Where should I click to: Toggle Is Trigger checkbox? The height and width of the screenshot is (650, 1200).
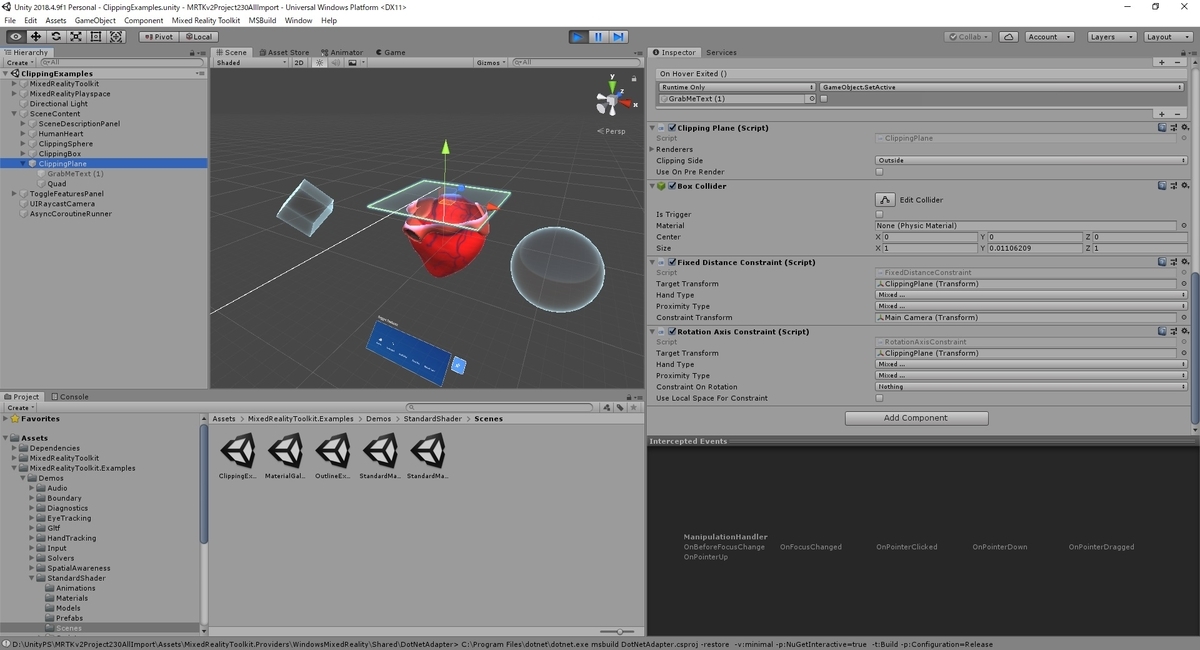tap(879, 214)
